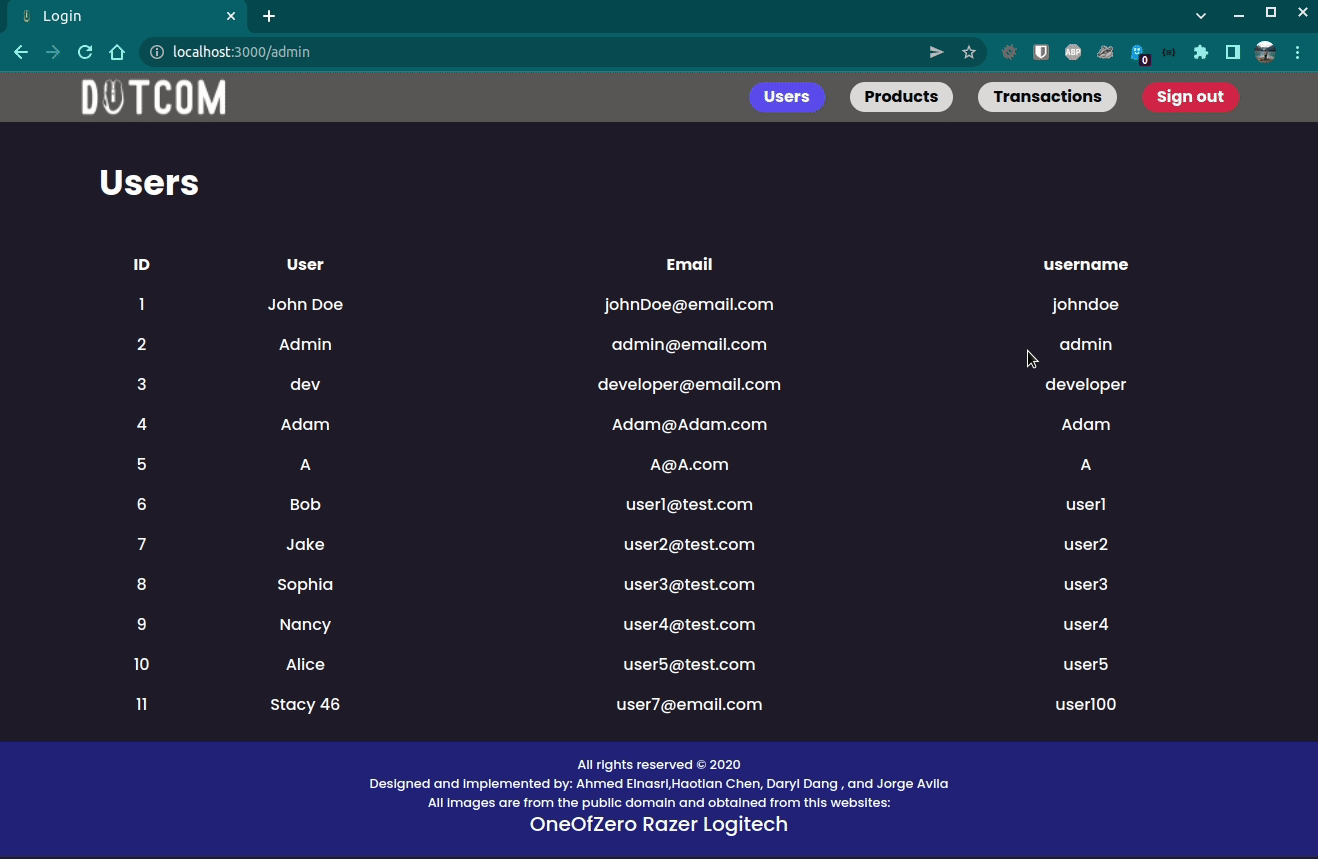Open the Adblock Plus extension icon
This screenshot has width=1318, height=859.
tap(1073, 51)
